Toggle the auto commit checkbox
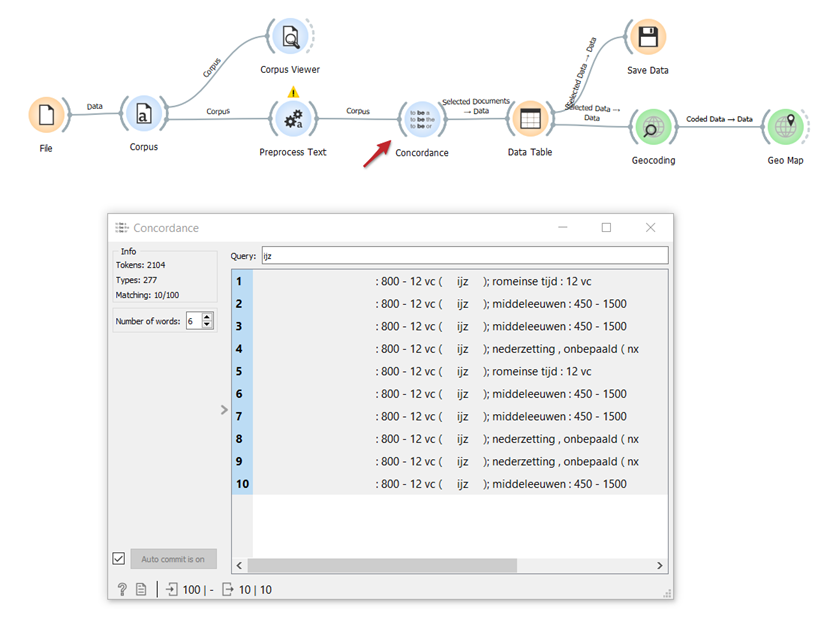The width and height of the screenshot is (830, 629). (119, 558)
